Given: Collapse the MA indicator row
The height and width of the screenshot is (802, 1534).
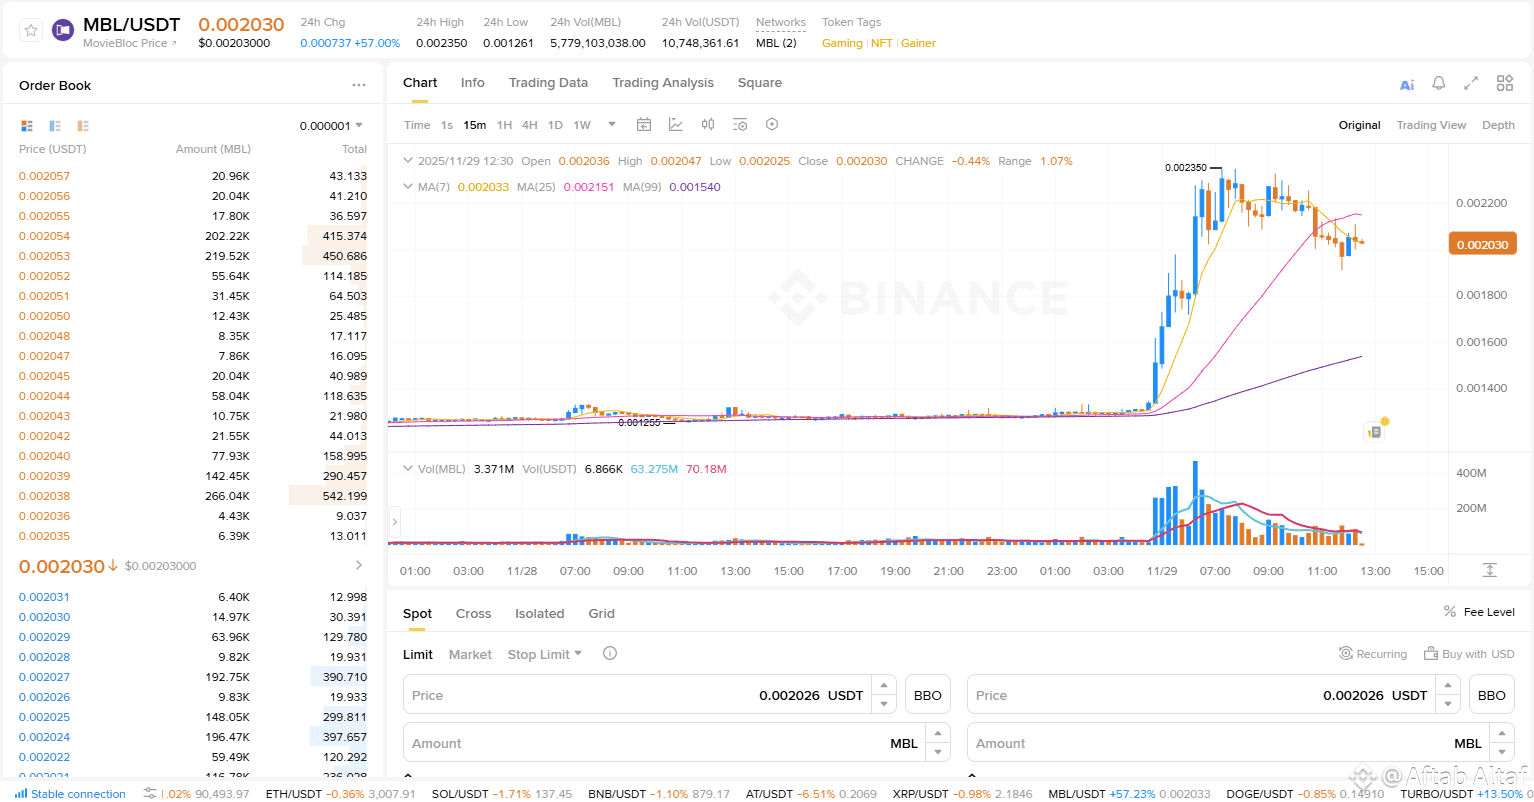Looking at the screenshot, I should pyautogui.click(x=407, y=186).
